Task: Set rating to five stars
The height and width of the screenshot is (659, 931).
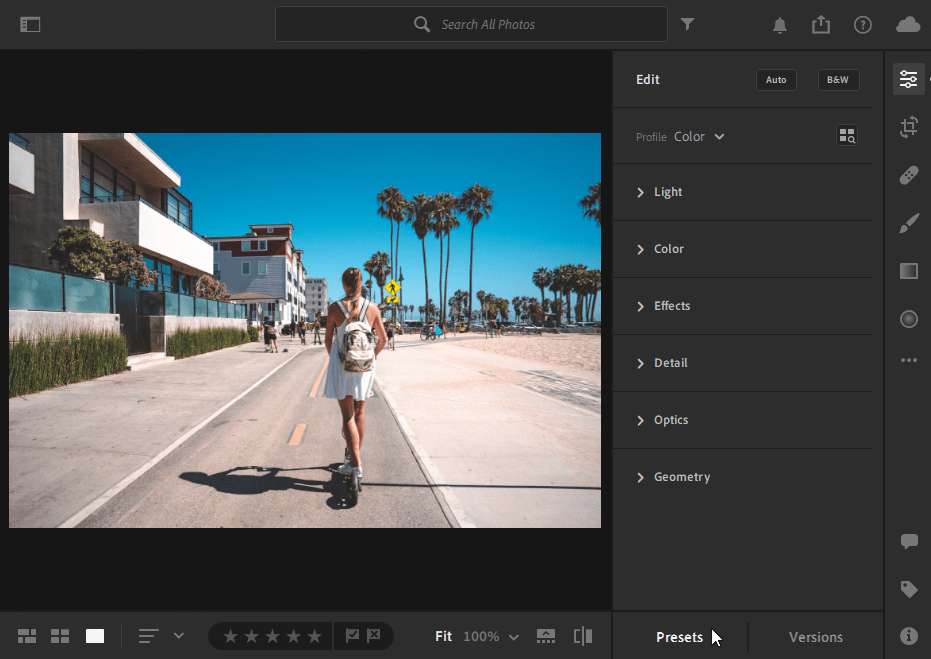Action: click(314, 636)
